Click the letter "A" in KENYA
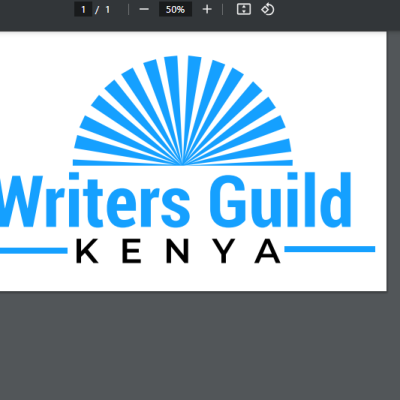The image size is (400, 400). point(268,251)
